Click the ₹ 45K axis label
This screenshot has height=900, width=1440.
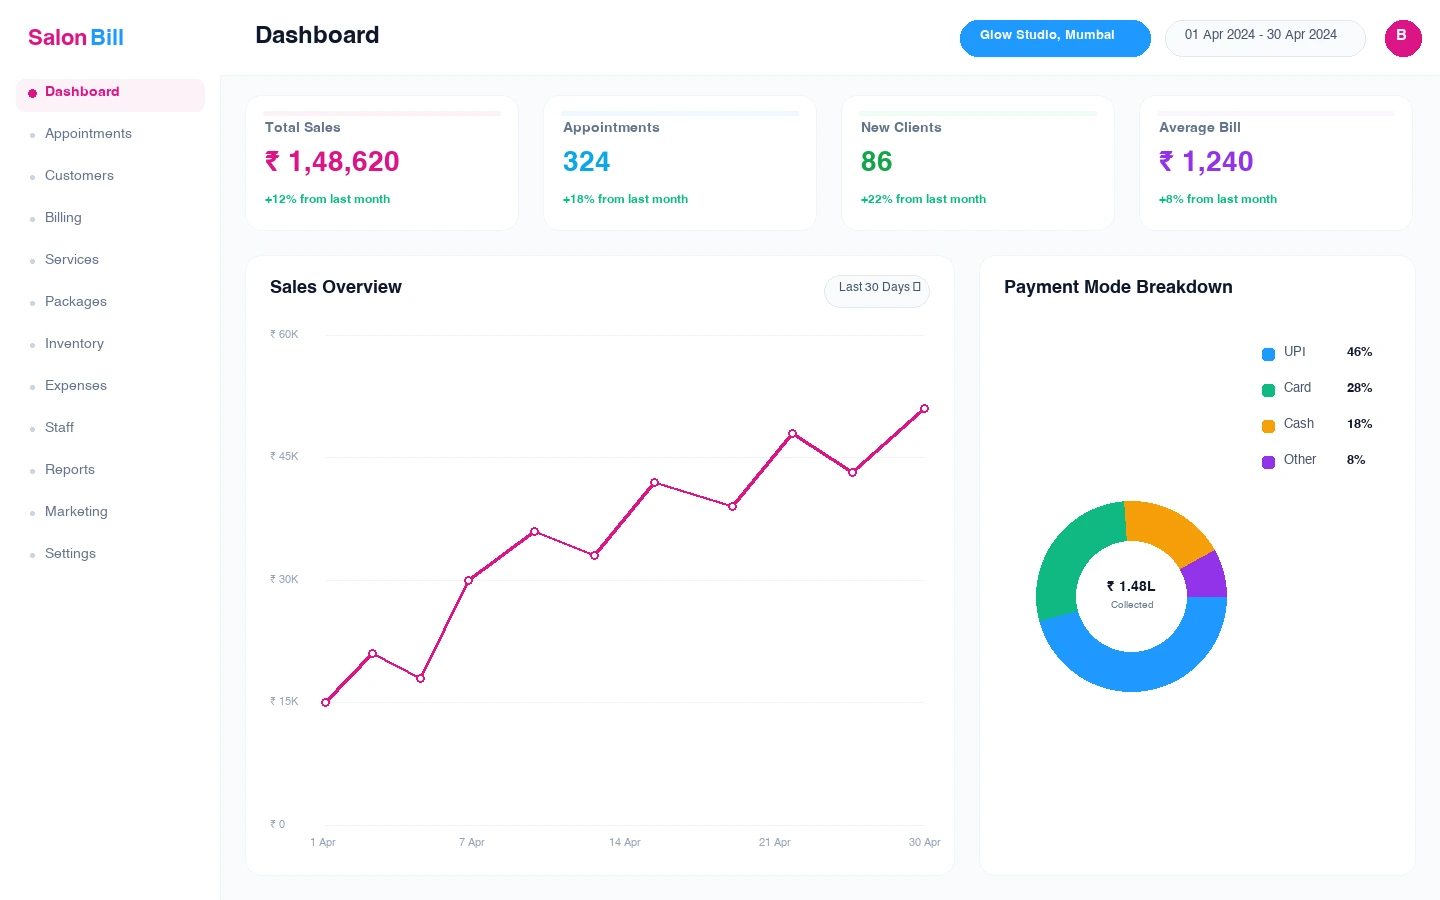coord(284,456)
